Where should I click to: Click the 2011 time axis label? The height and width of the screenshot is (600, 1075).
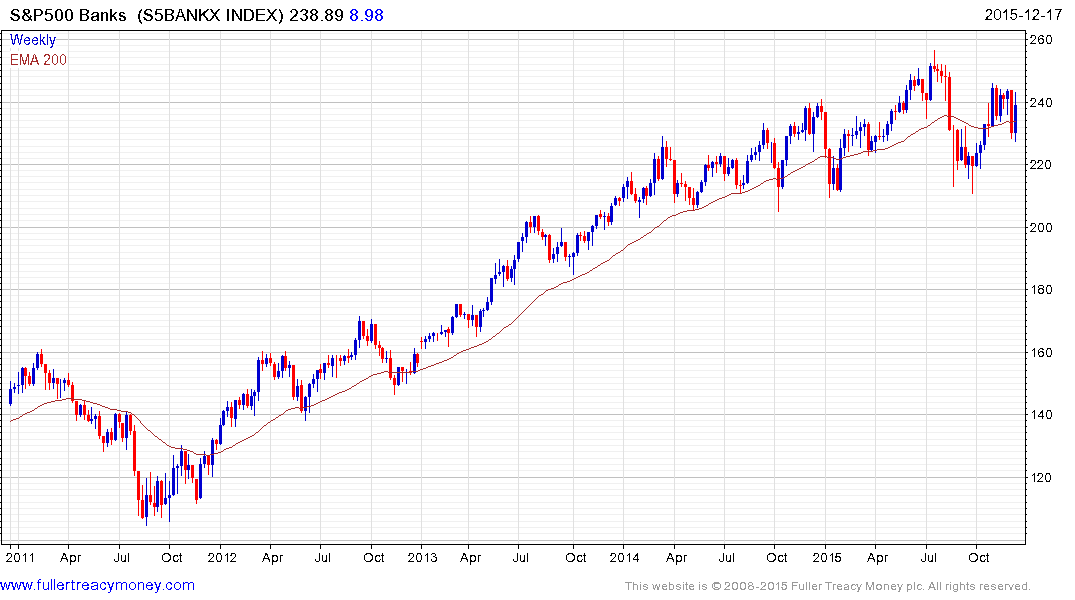(x=20, y=557)
